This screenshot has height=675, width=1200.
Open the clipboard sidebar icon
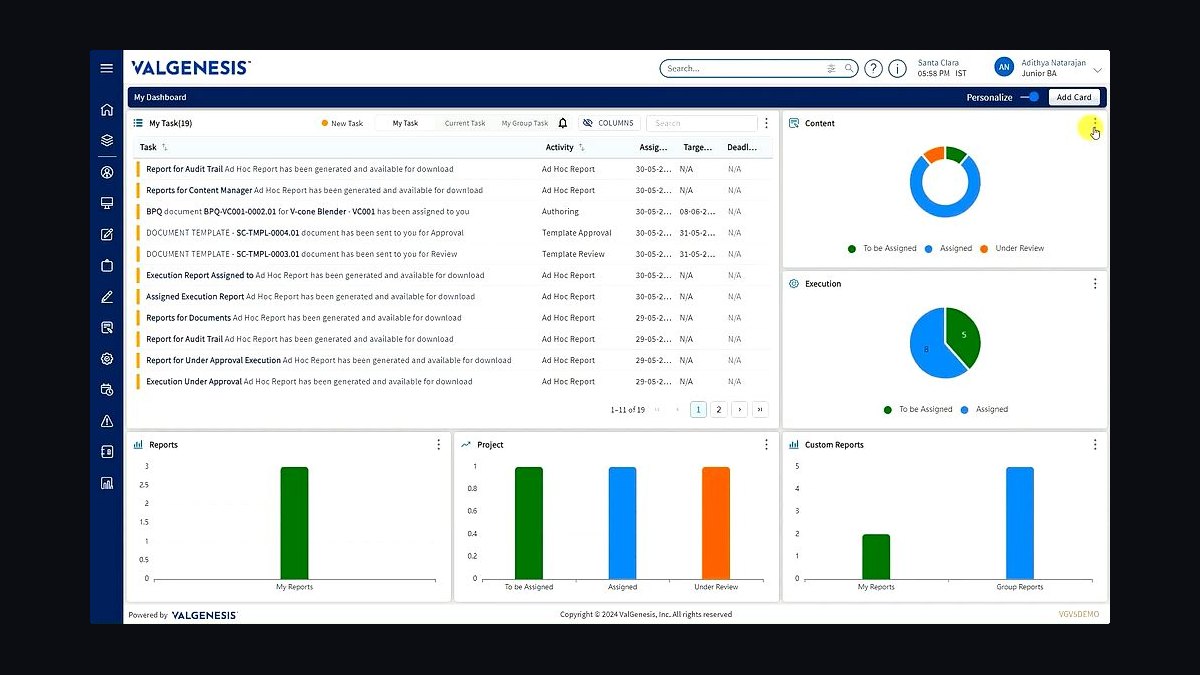[x=107, y=266]
